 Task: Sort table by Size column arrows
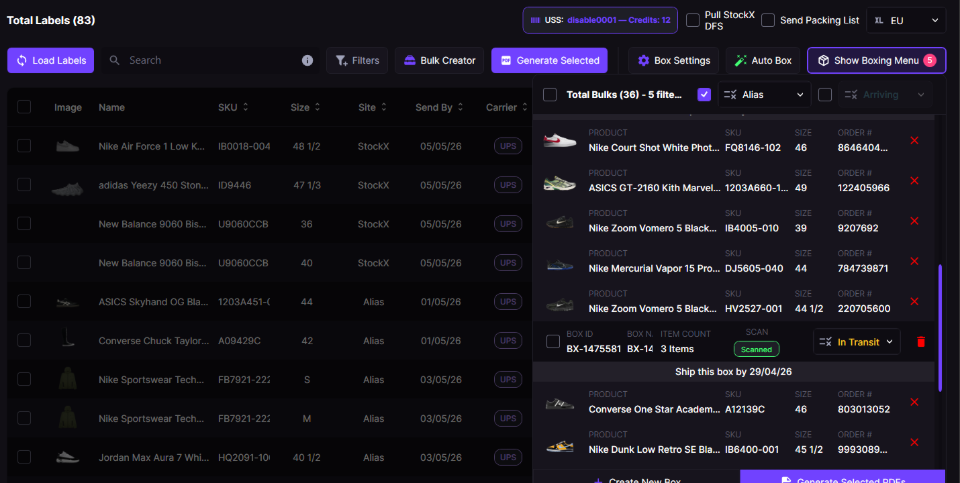(x=317, y=107)
